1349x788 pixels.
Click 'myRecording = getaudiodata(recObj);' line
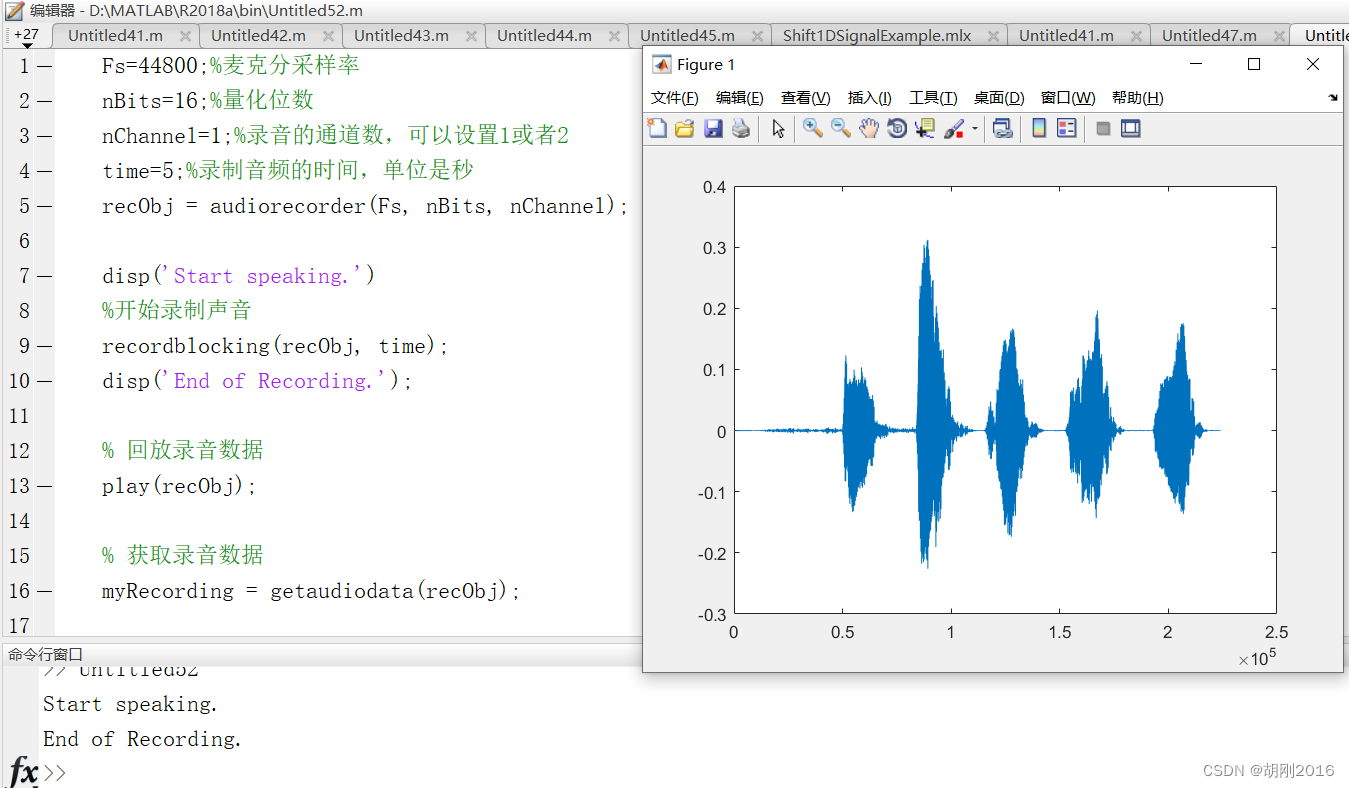click(312, 591)
